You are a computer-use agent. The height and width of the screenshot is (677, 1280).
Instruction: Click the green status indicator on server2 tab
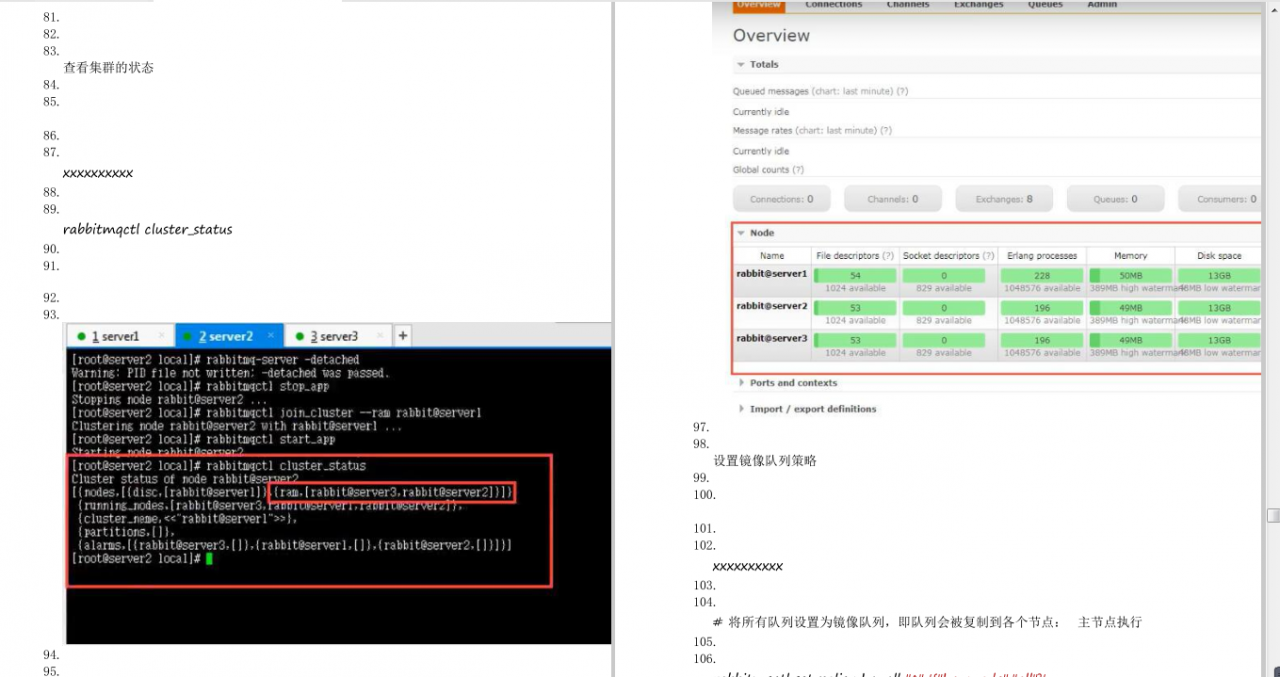pyautogui.click(x=186, y=336)
